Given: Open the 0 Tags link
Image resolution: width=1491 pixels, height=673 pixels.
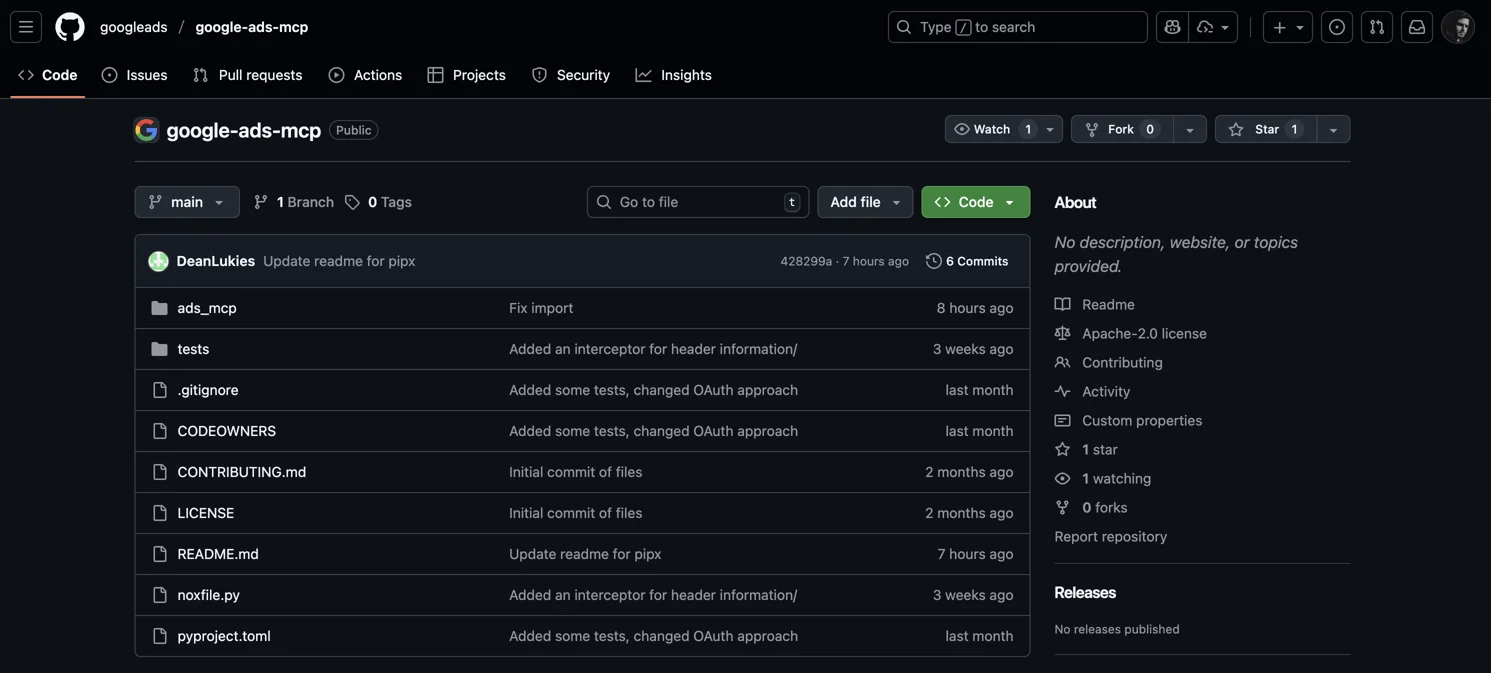Looking at the screenshot, I should tap(378, 202).
